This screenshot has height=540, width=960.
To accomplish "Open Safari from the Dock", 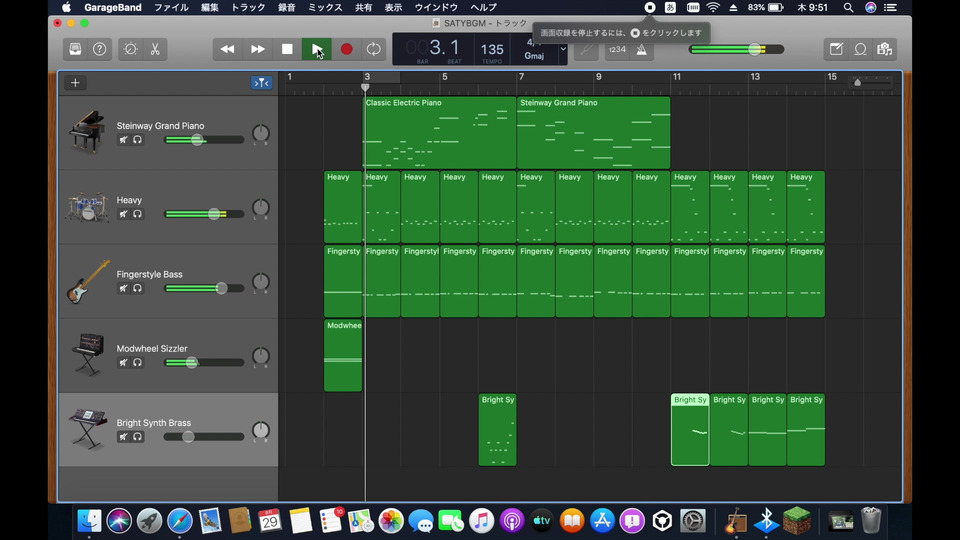I will tap(179, 521).
